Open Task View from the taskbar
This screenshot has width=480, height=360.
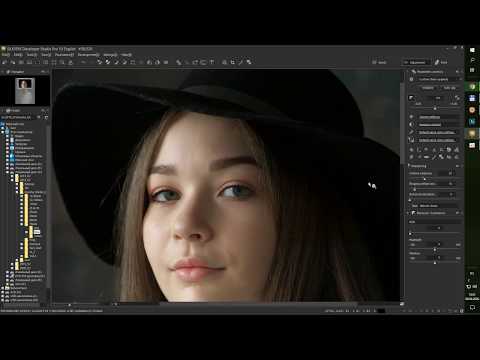472,70
